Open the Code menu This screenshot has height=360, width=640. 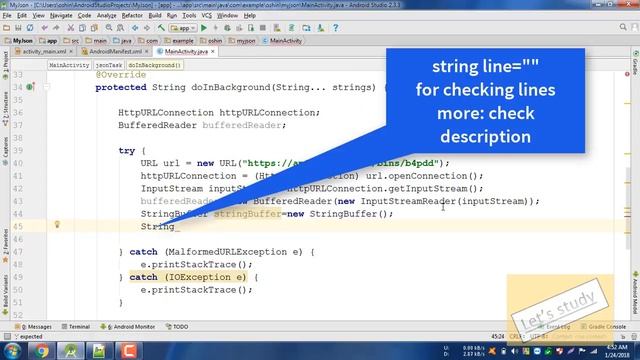[84, 16]
